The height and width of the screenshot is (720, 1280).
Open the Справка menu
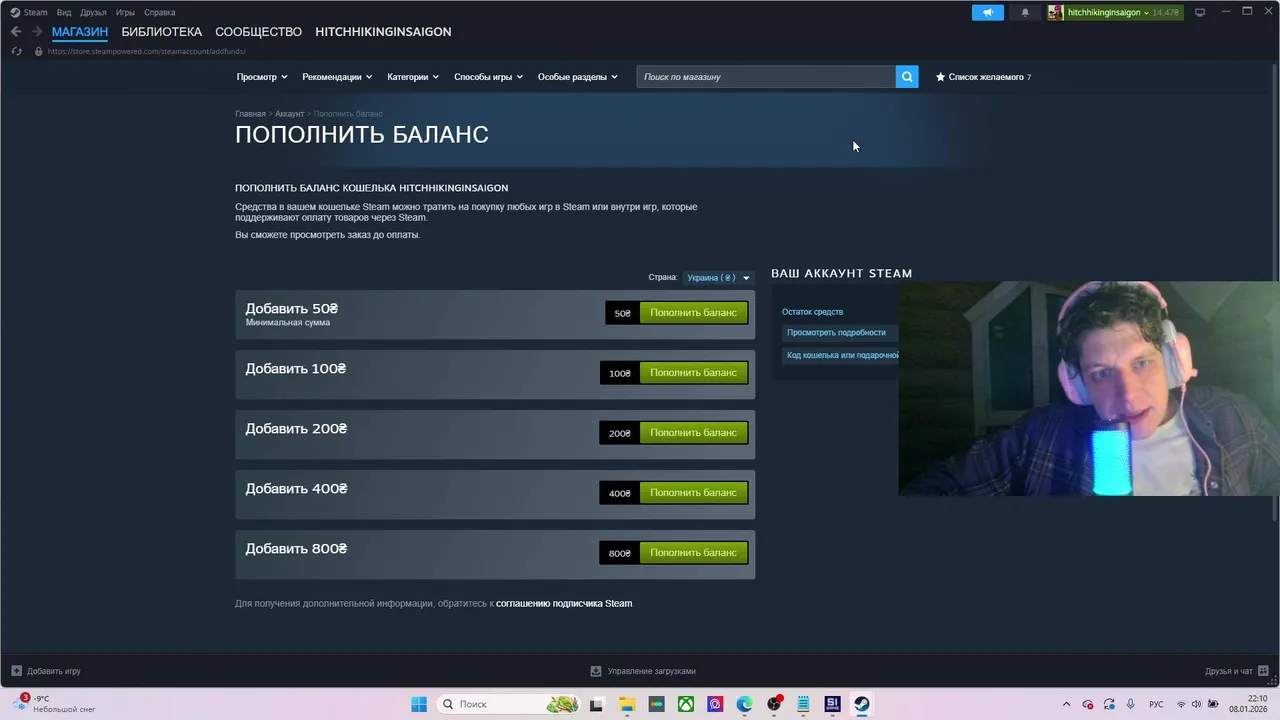point(160,12)
